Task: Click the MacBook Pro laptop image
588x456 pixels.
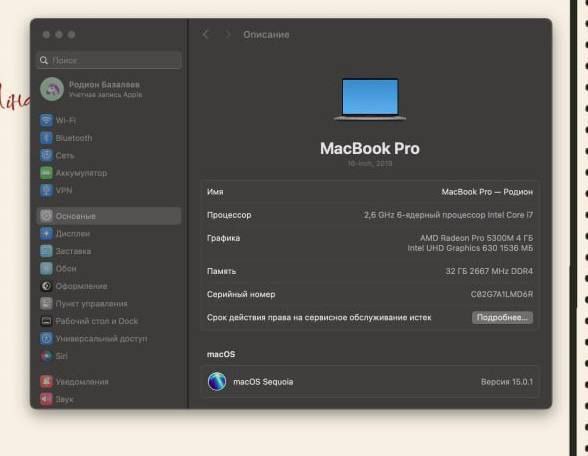Action: [x=370, y=99]
